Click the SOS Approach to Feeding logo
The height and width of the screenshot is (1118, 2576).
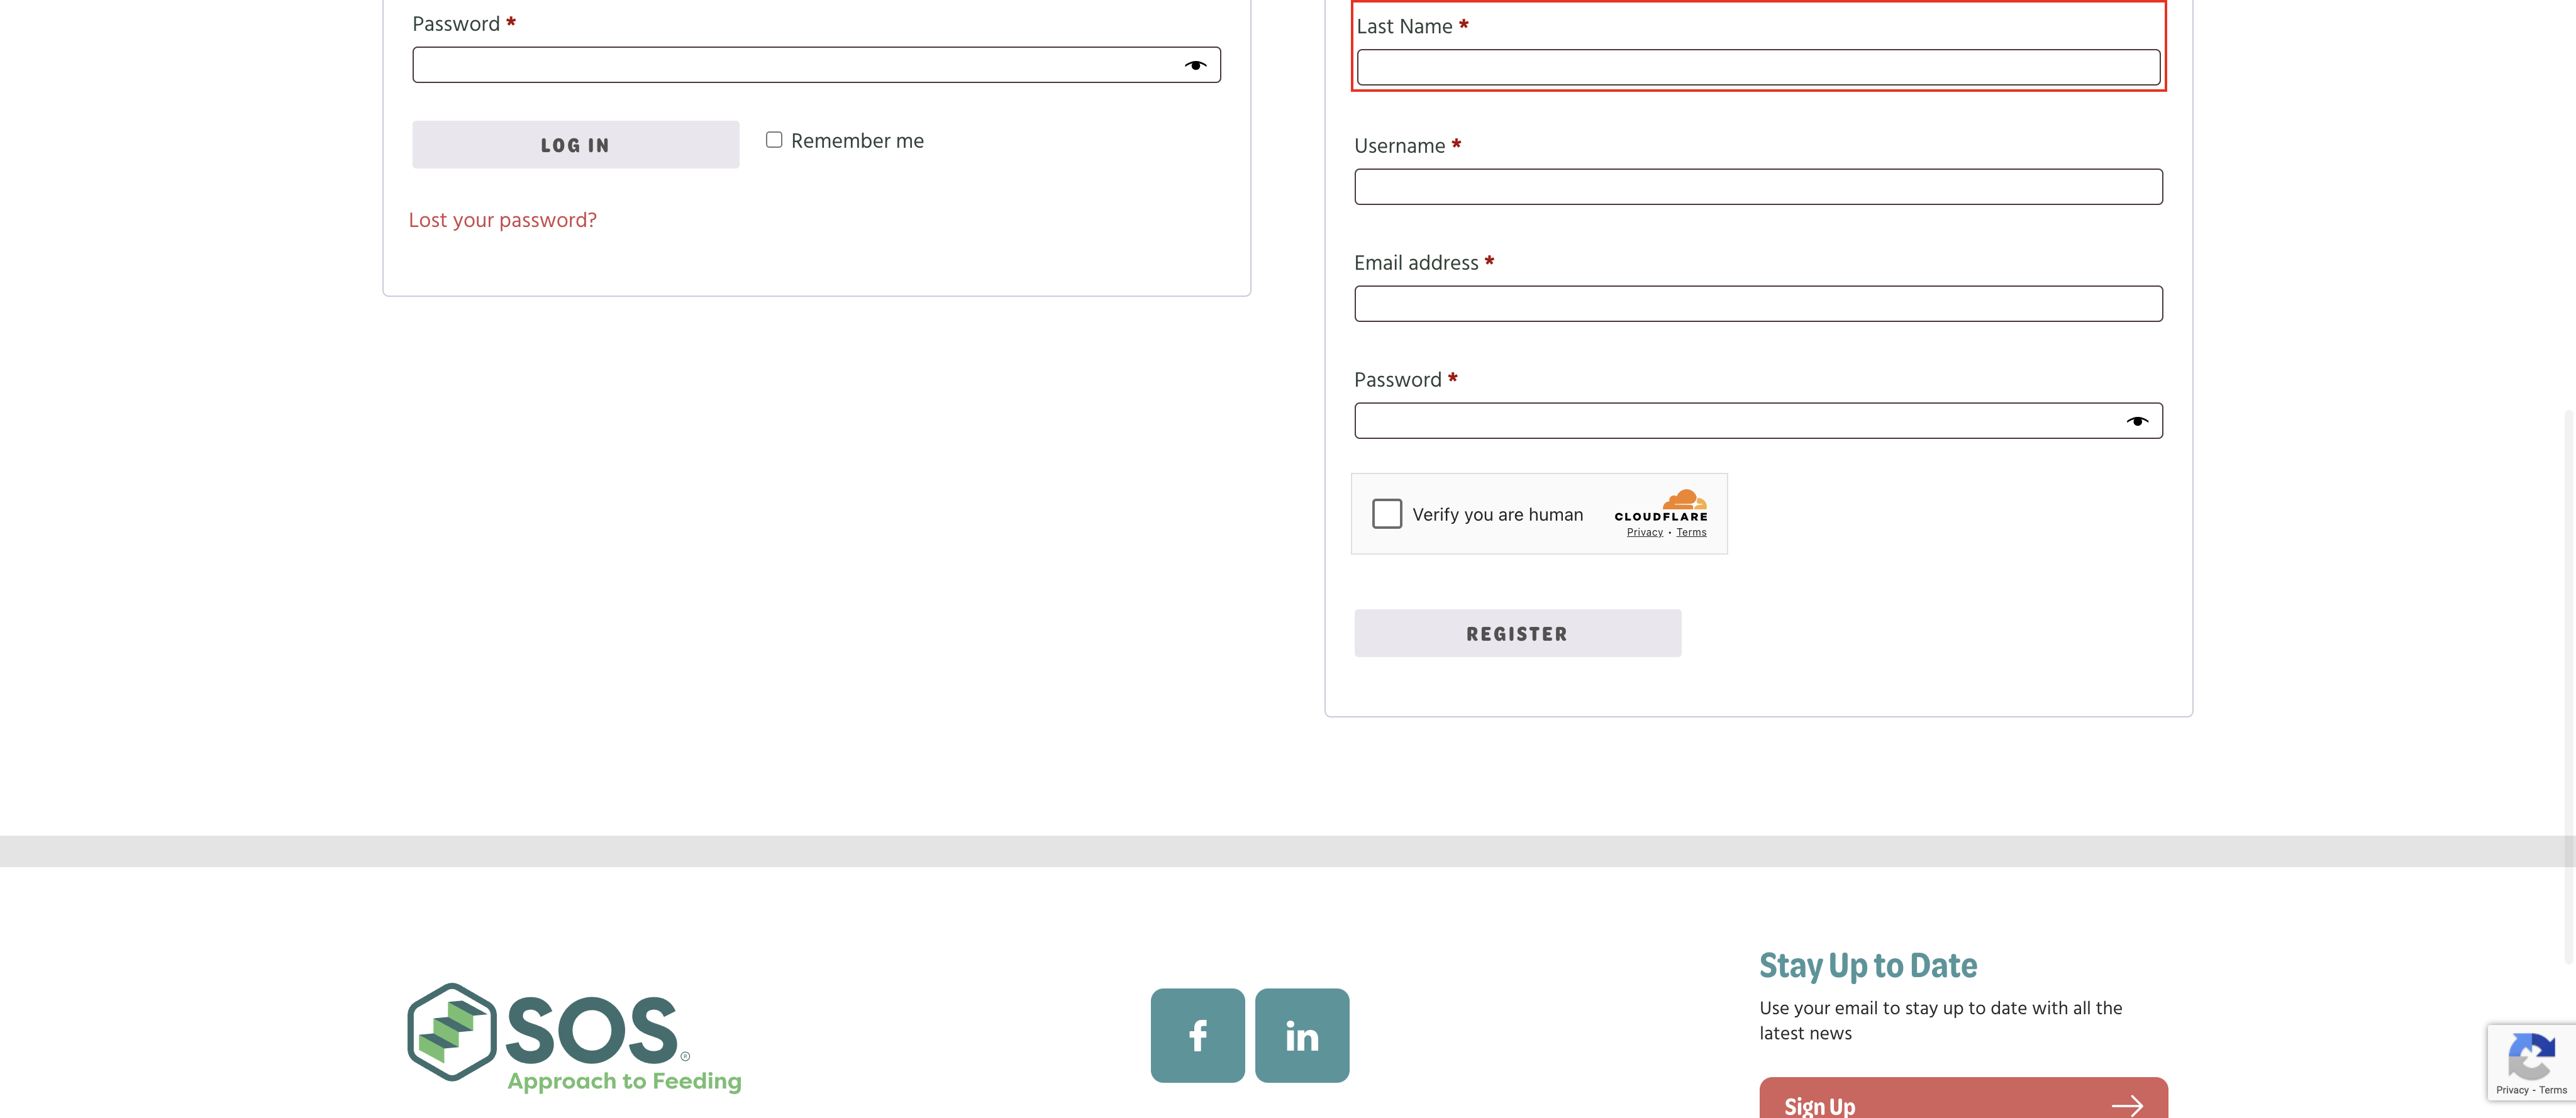(x=574, y=1037)
